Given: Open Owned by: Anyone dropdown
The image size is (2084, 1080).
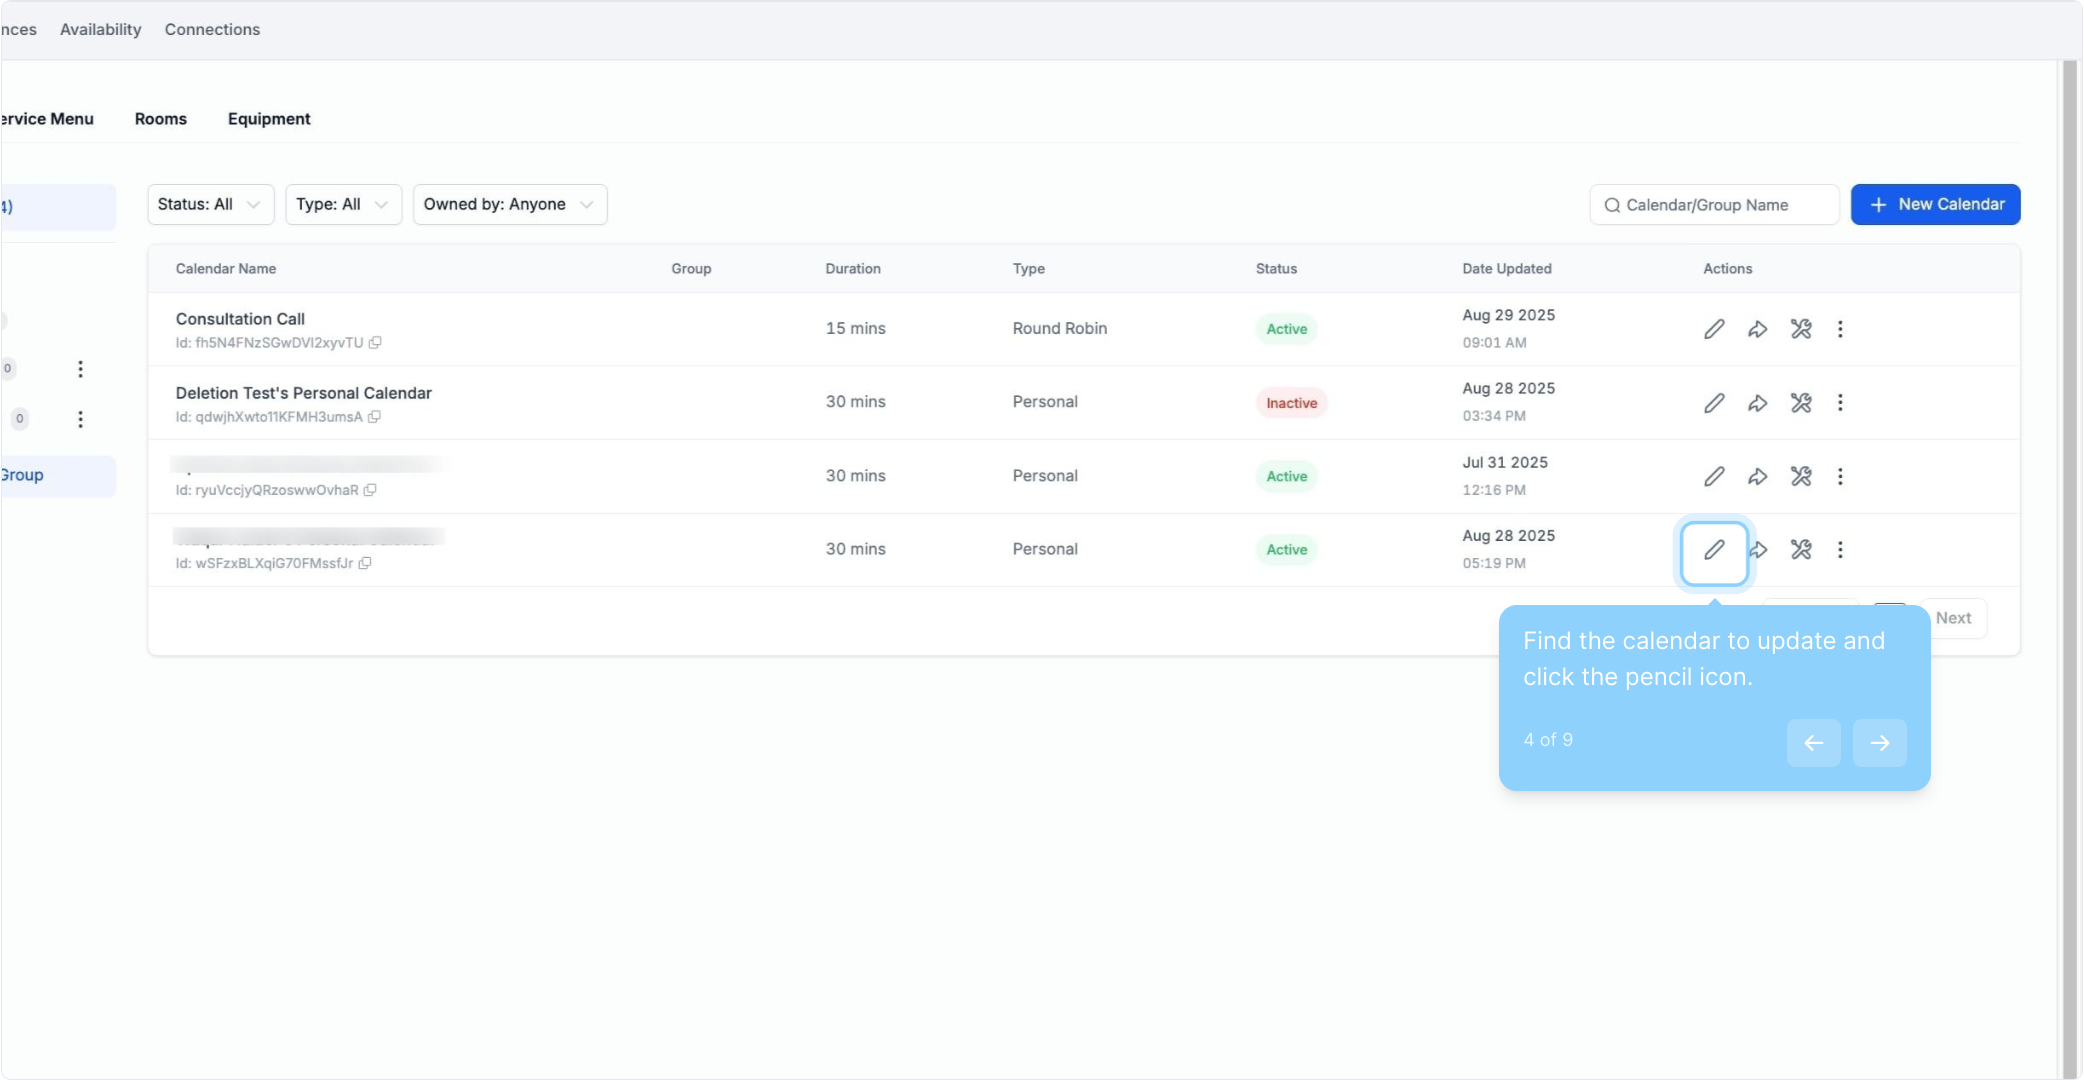Looking at the screenshot, I should point(509,205).
